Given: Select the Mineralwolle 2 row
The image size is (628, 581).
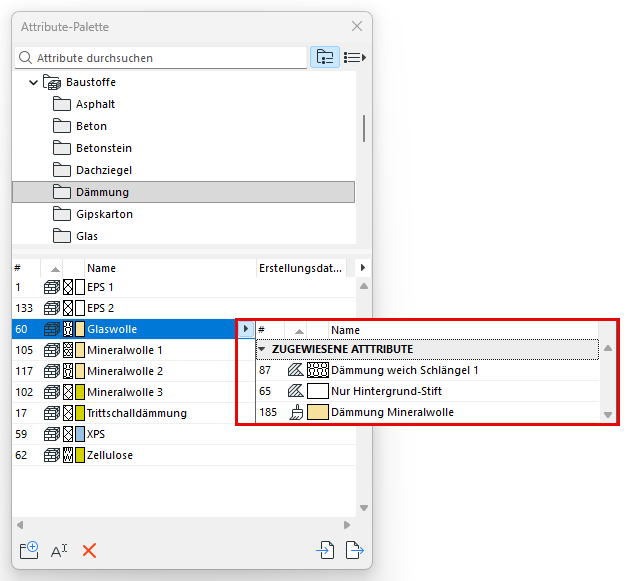Looking at the screenshot, I should coord(124,371).
